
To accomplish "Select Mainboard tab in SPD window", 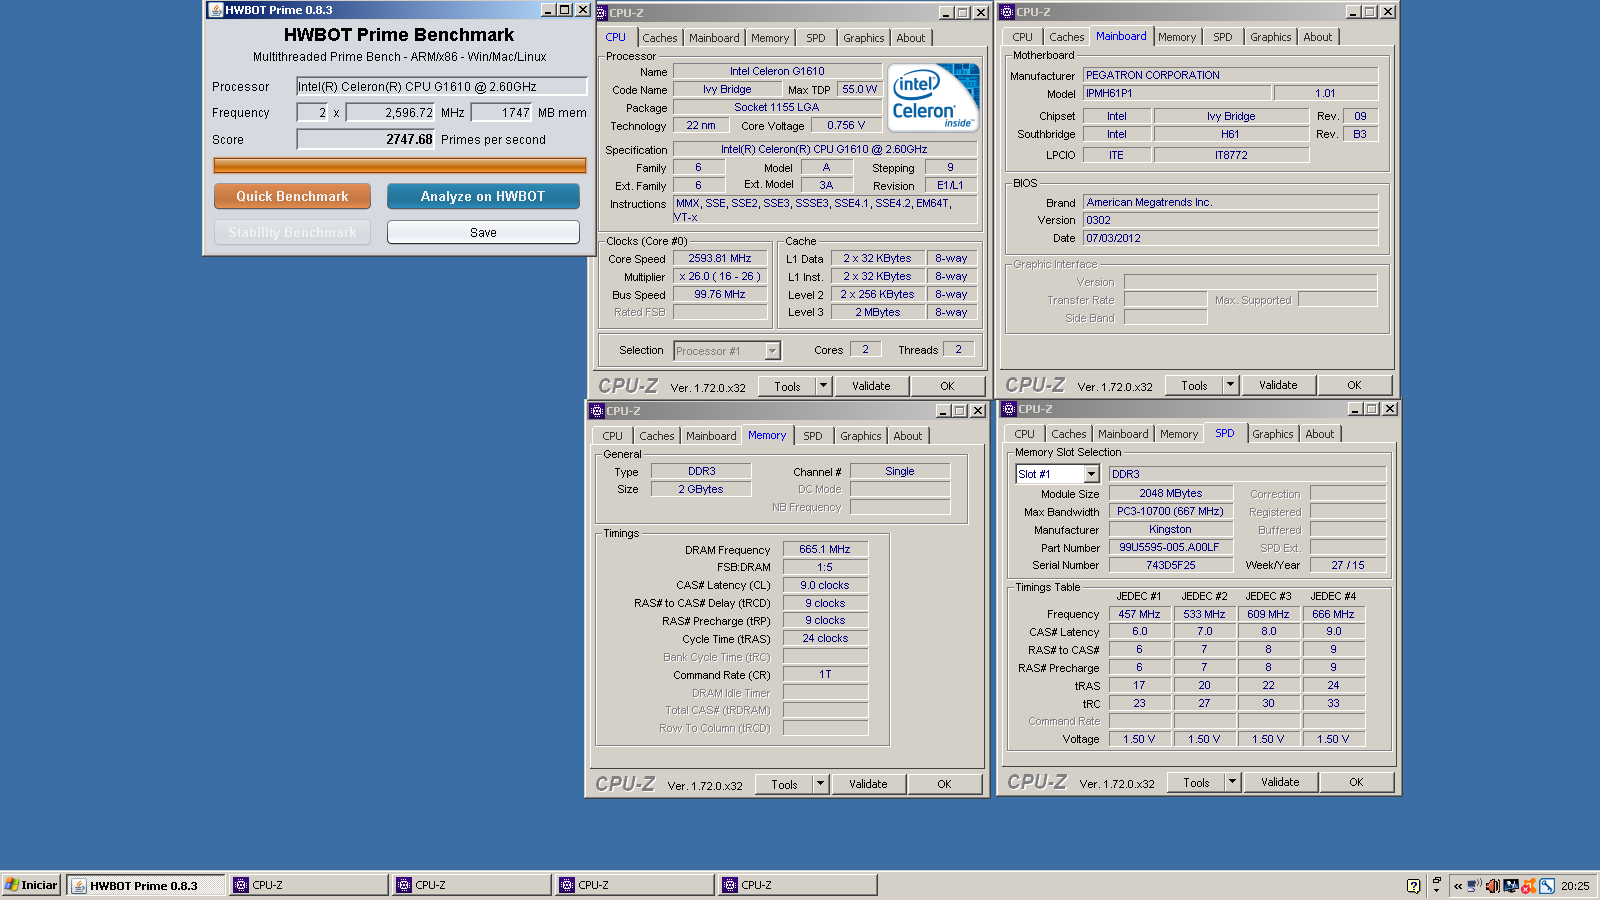I will click(x=1123, y=434).
